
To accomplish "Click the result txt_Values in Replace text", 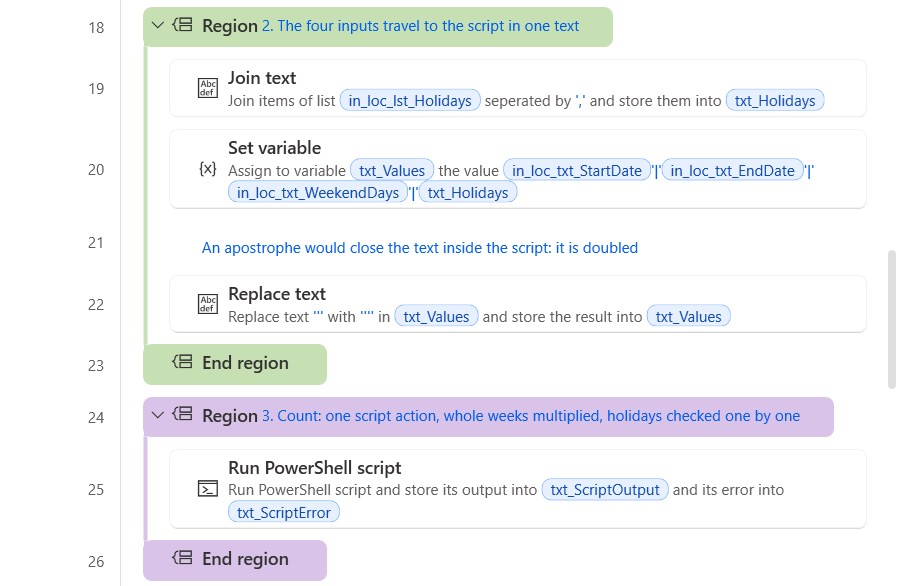I will [689, 316].
